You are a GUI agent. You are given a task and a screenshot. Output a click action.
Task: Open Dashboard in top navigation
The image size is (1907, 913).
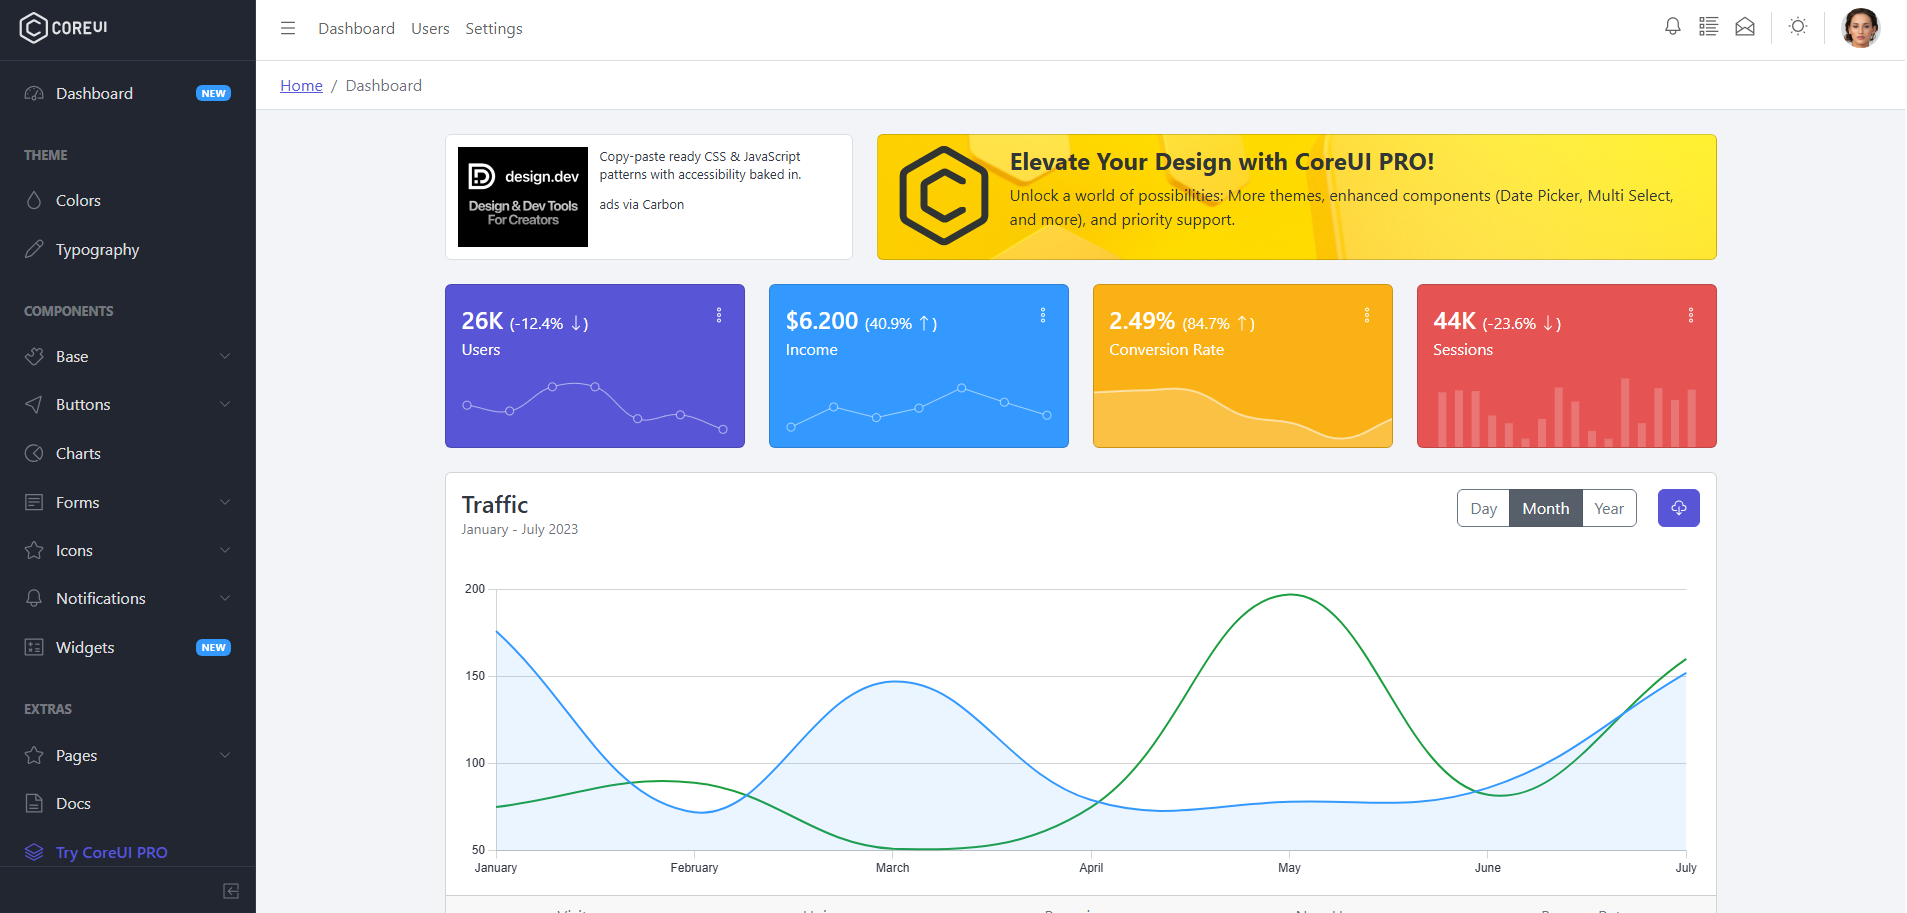[x=356, y=28]
